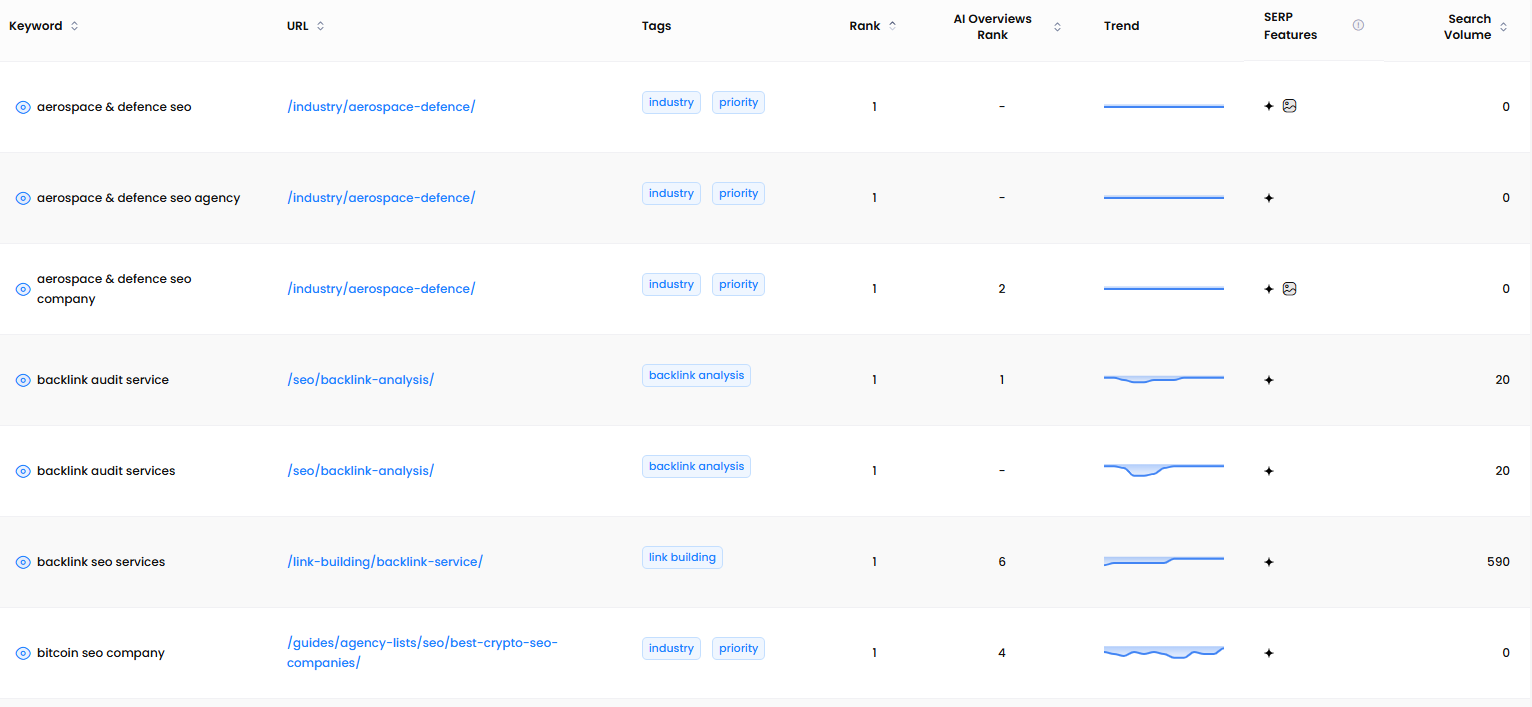Viewport: 1532px width, 707px height.
Task: Click trend sparkline for backlink audit services
Action: [1163, 469]
